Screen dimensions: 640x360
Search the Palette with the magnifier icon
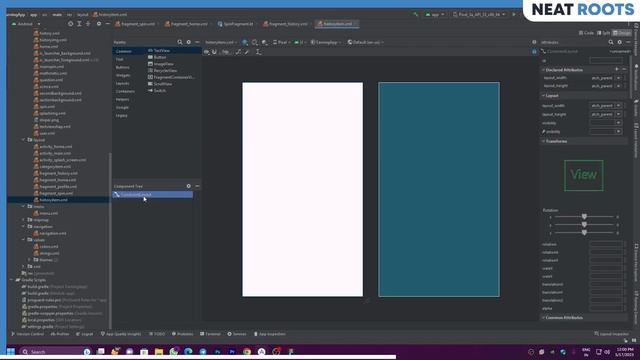[x=180, y=42]
